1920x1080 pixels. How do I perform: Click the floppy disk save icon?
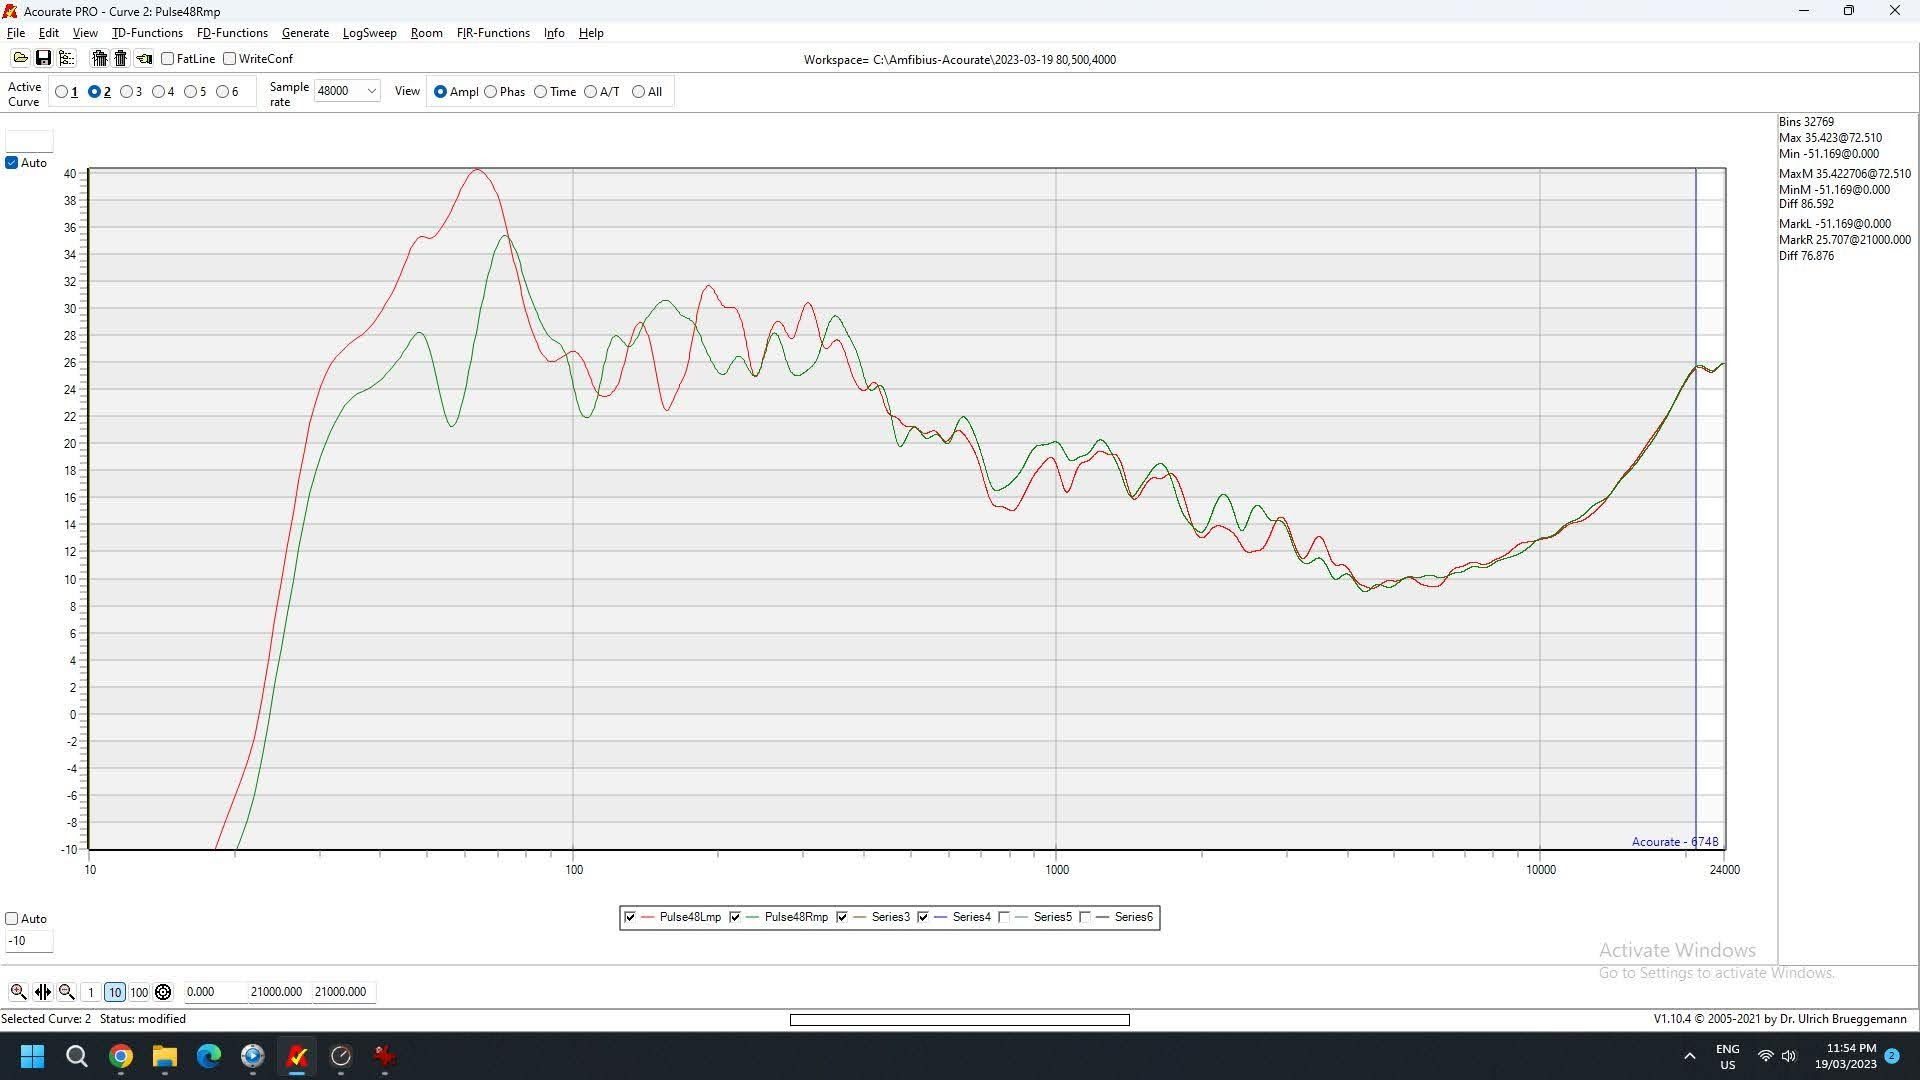[43, 58]
